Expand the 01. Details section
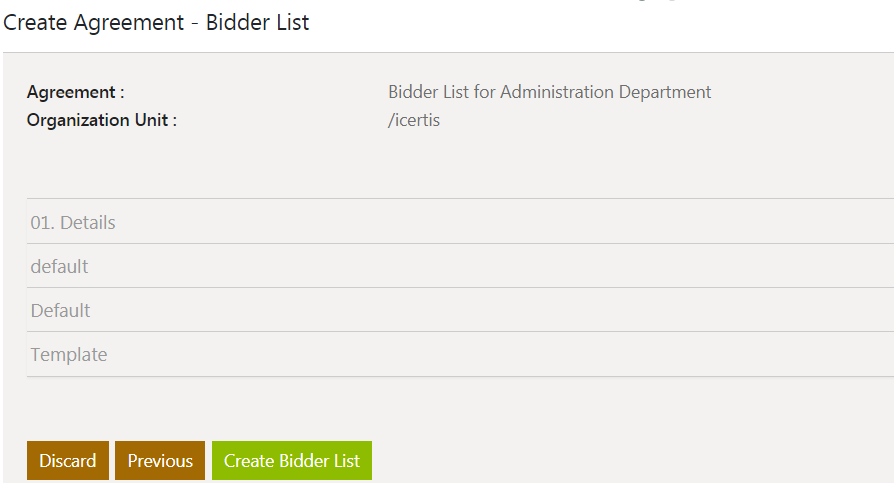This screenshot has height=483, width=894. point(73,222)
